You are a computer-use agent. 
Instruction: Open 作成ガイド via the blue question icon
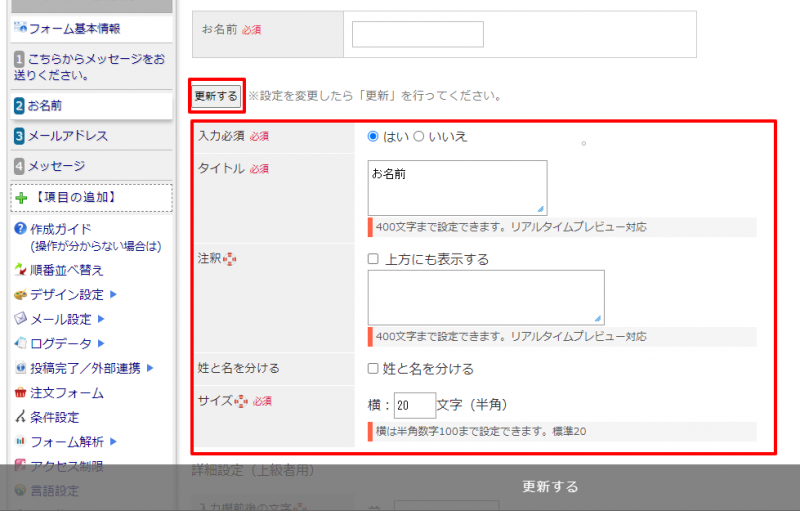coord(20,229)
